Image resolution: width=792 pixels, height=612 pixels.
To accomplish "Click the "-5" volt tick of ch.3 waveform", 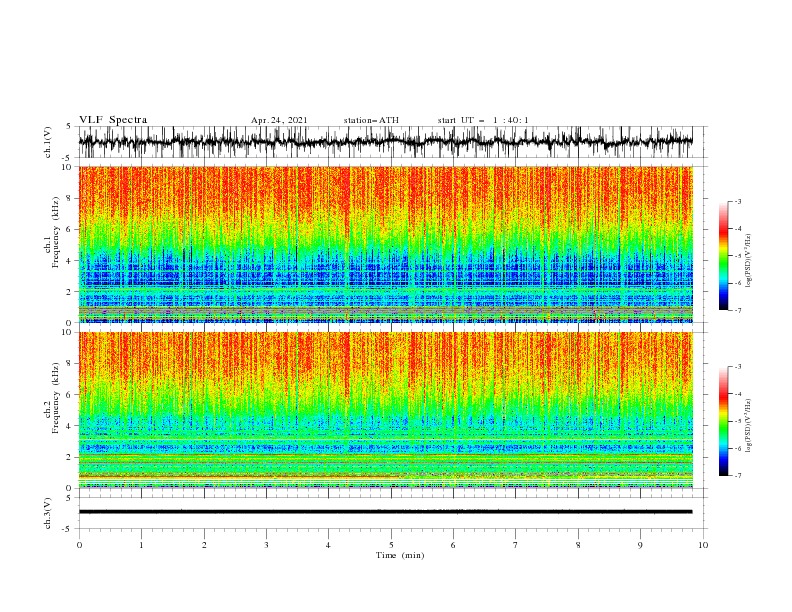I will [68, 529].
